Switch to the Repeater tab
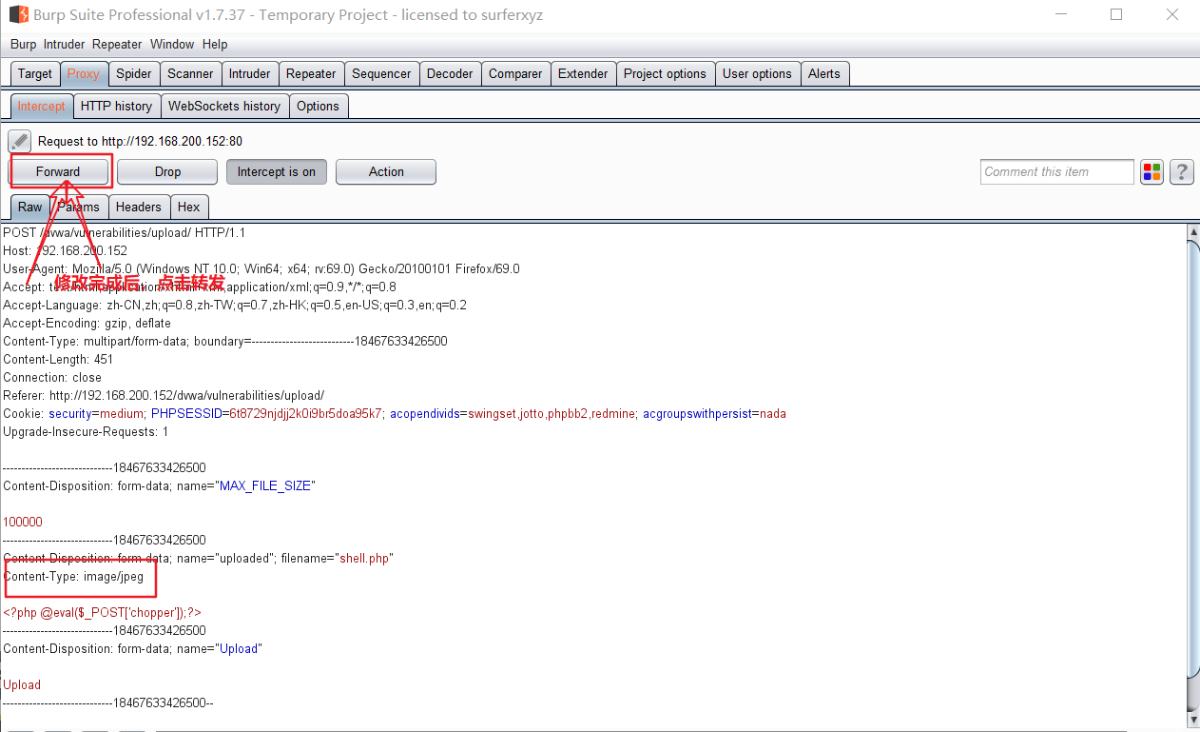Viewport: 1200px width, 732px height. tap(311, 74)
